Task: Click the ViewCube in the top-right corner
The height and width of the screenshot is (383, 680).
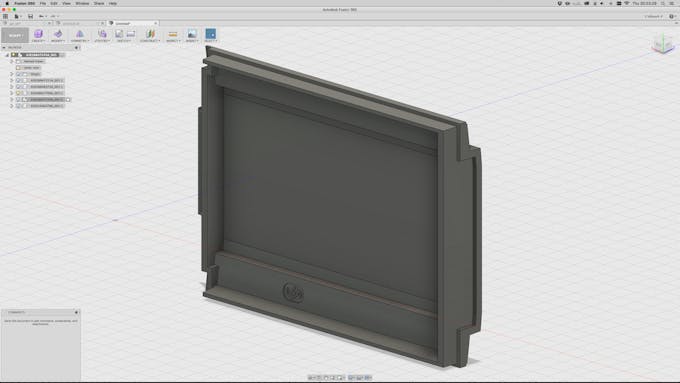Action: click(663, 44)
